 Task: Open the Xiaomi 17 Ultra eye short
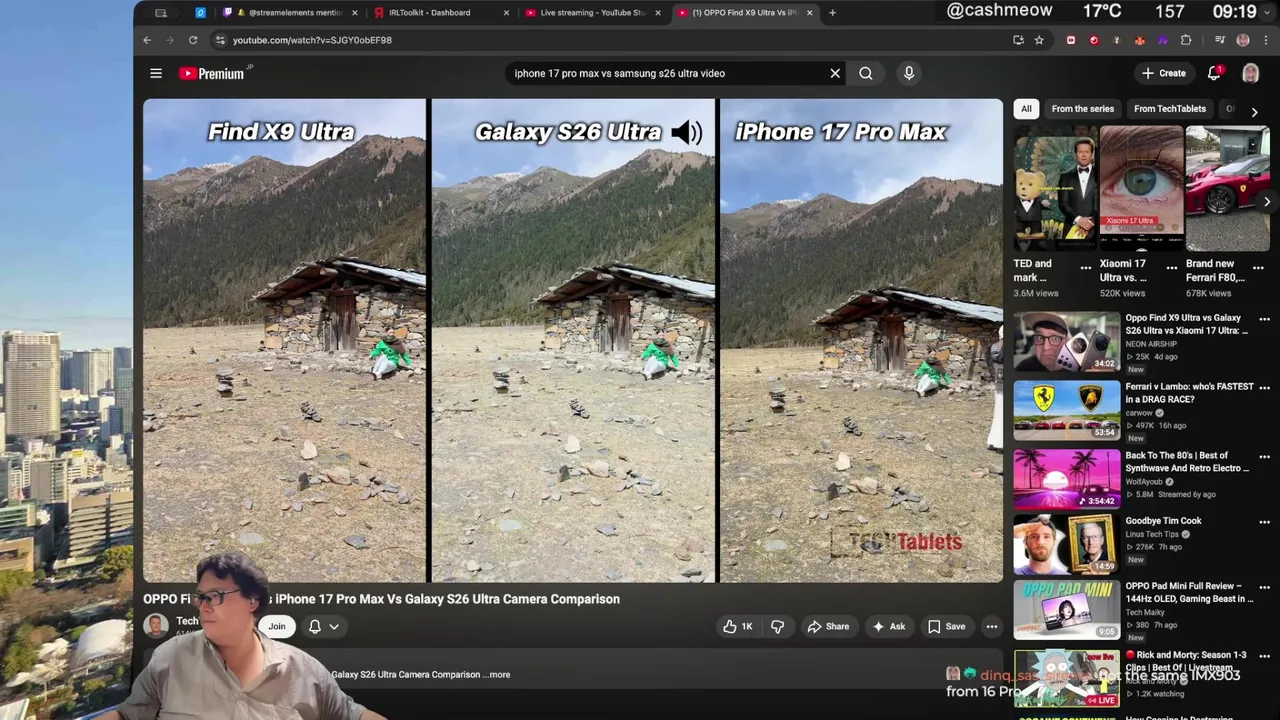tap(1142, 188)
